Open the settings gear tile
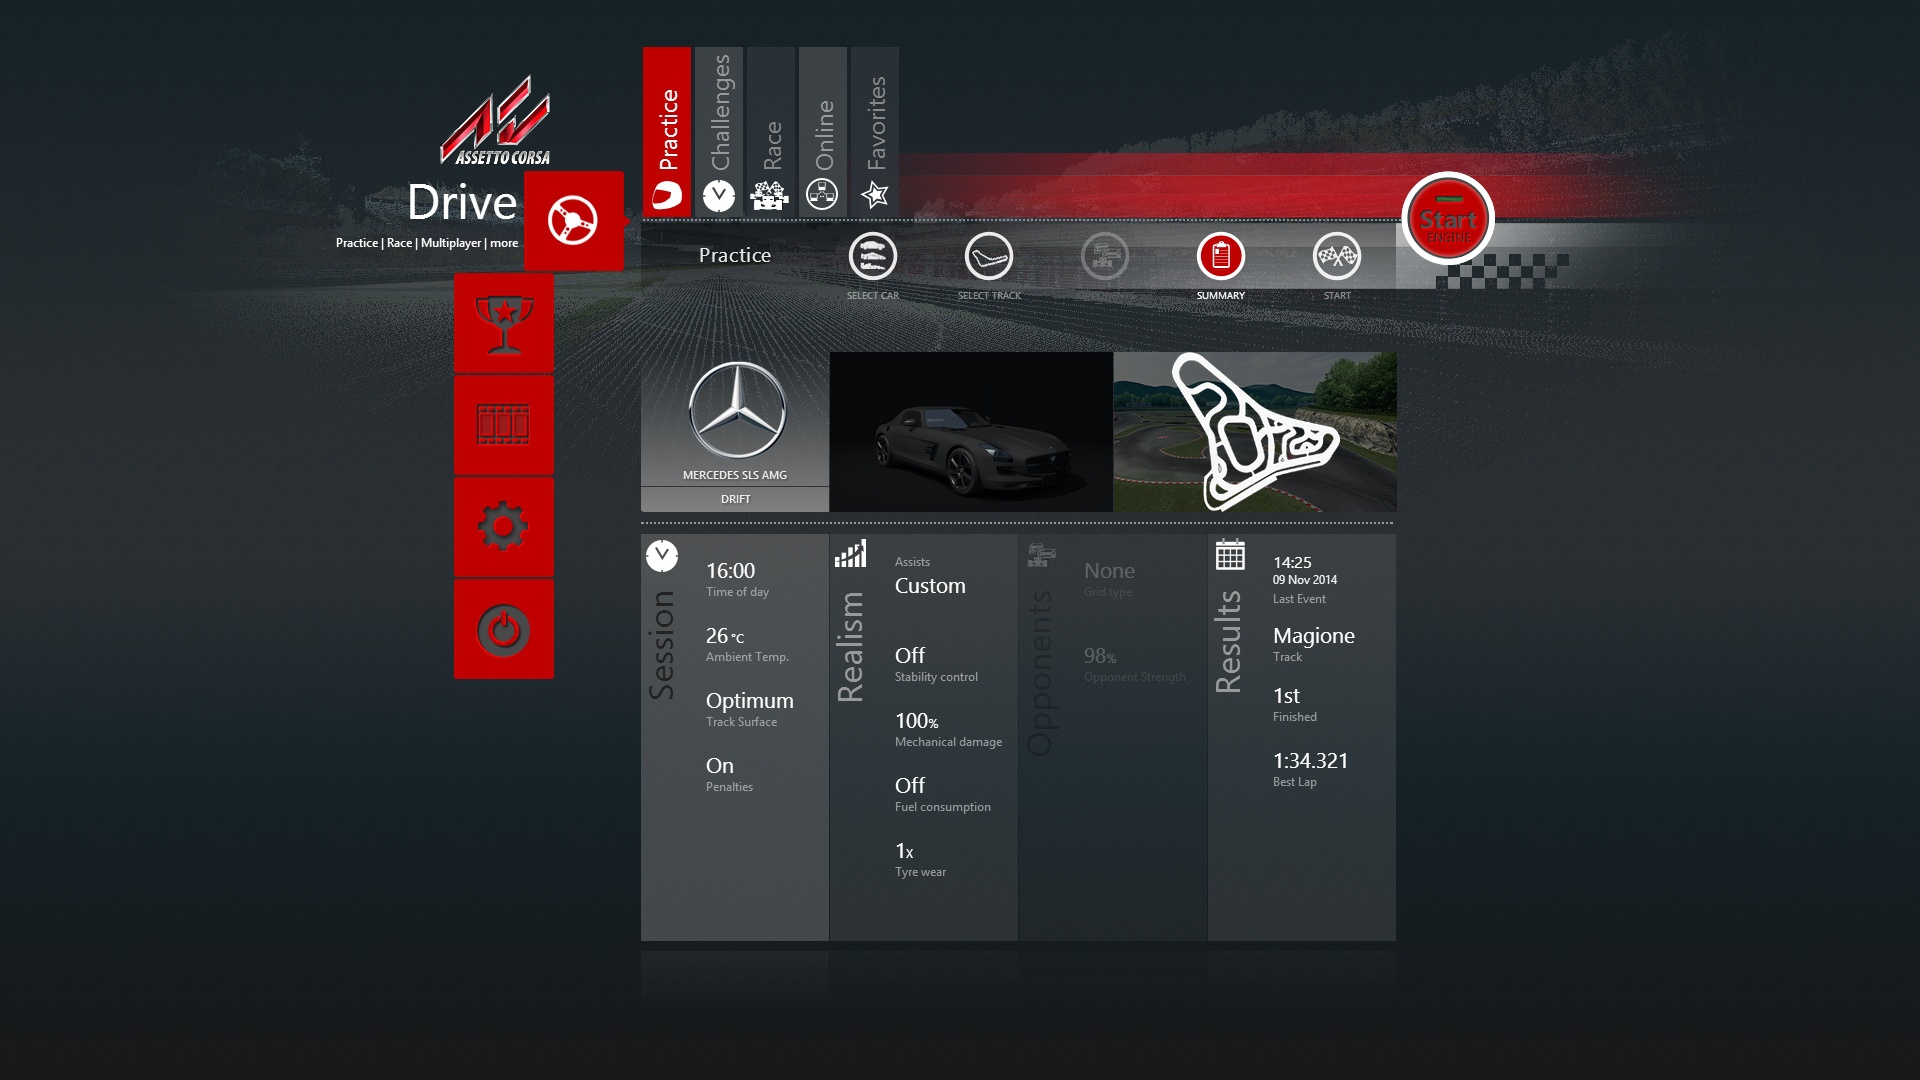Viewport: 1920px width, 1080px height. [503, 526]
